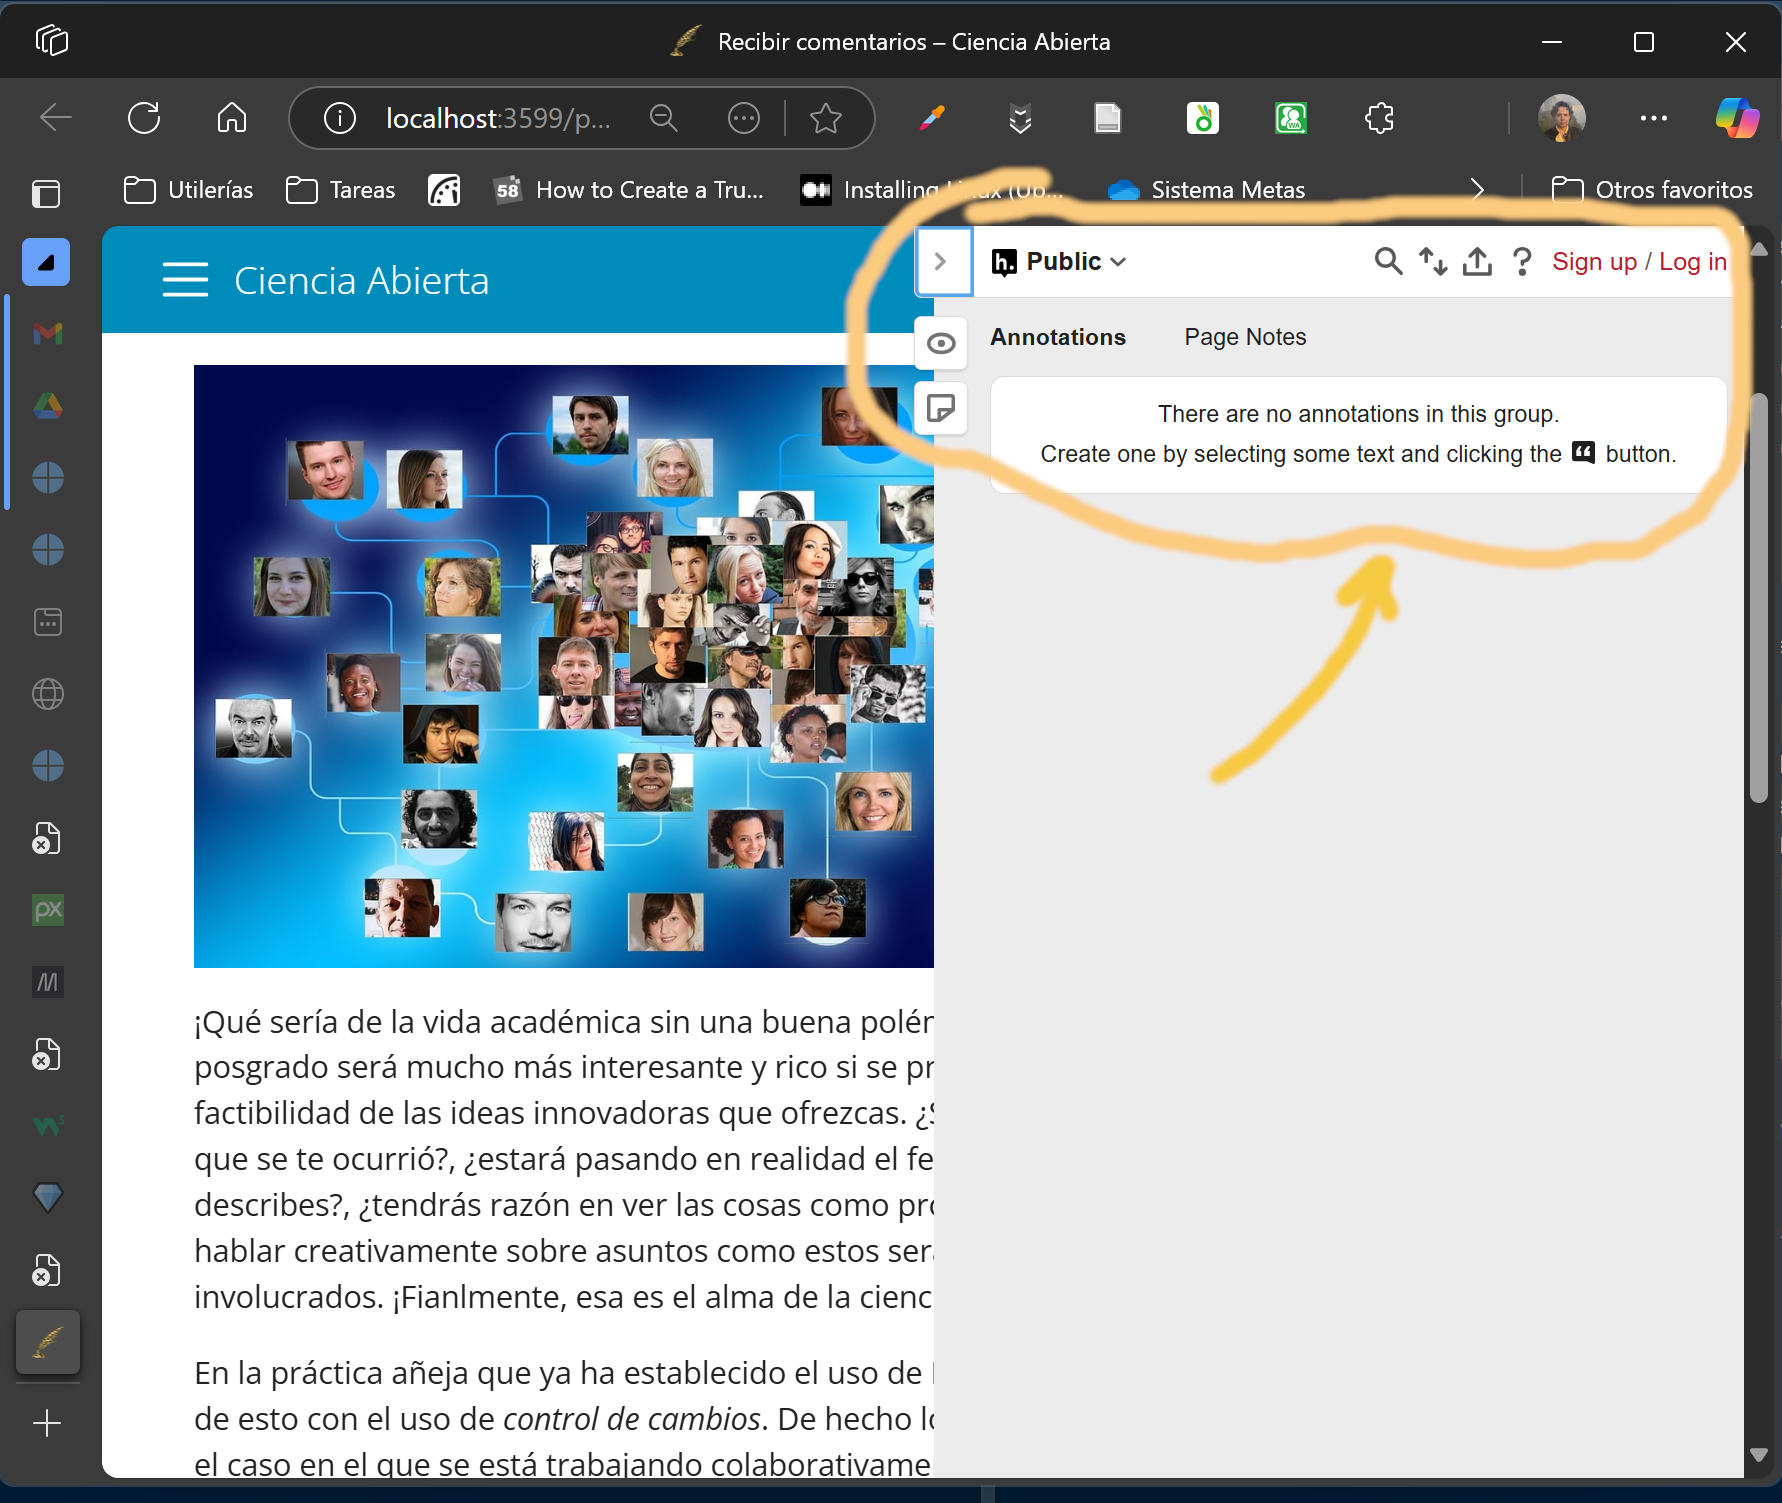Click the Sign up link
The height and width of the screenshot is (1503, 1782).
tap(1594, 262)
